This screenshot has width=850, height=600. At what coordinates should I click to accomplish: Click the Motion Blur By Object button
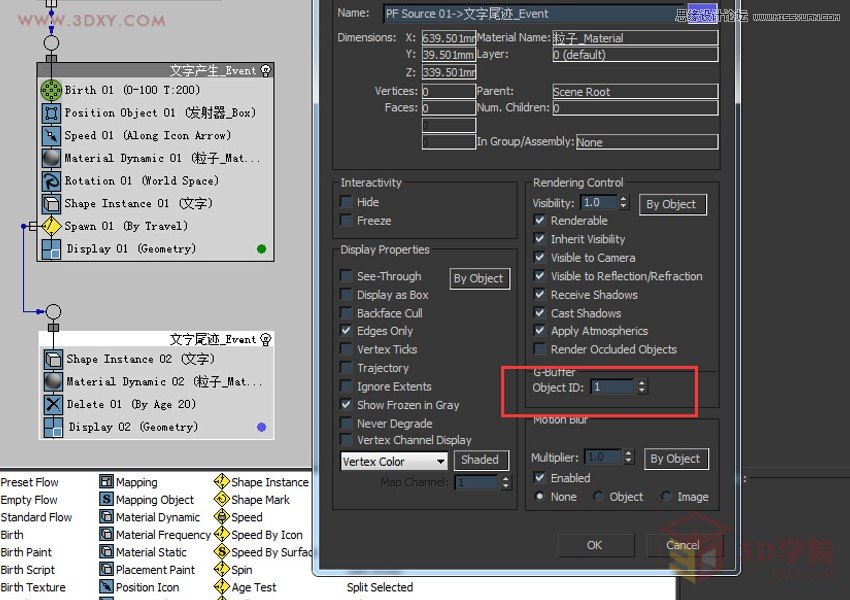pyautogui.click(x=675, y=459)
